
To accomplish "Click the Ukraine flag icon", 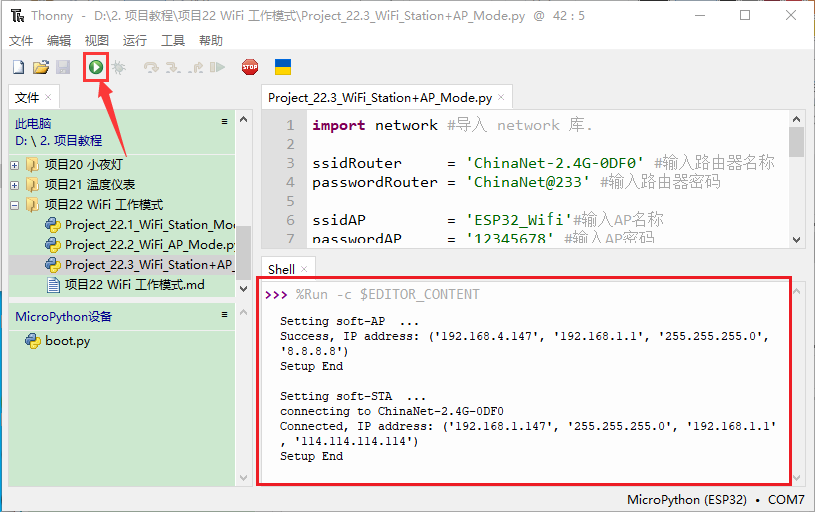I will [x=283, y=67].
